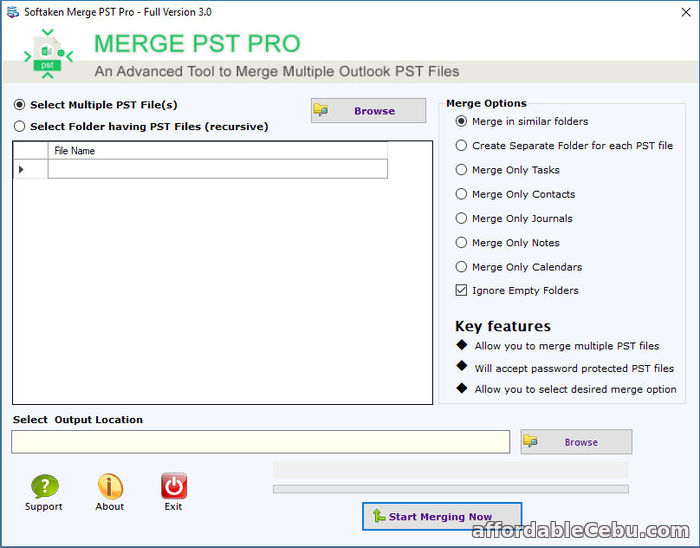The width and height of the screenshot is (700, 548).
Task: Open the About info icon
Action: (110, 487)
